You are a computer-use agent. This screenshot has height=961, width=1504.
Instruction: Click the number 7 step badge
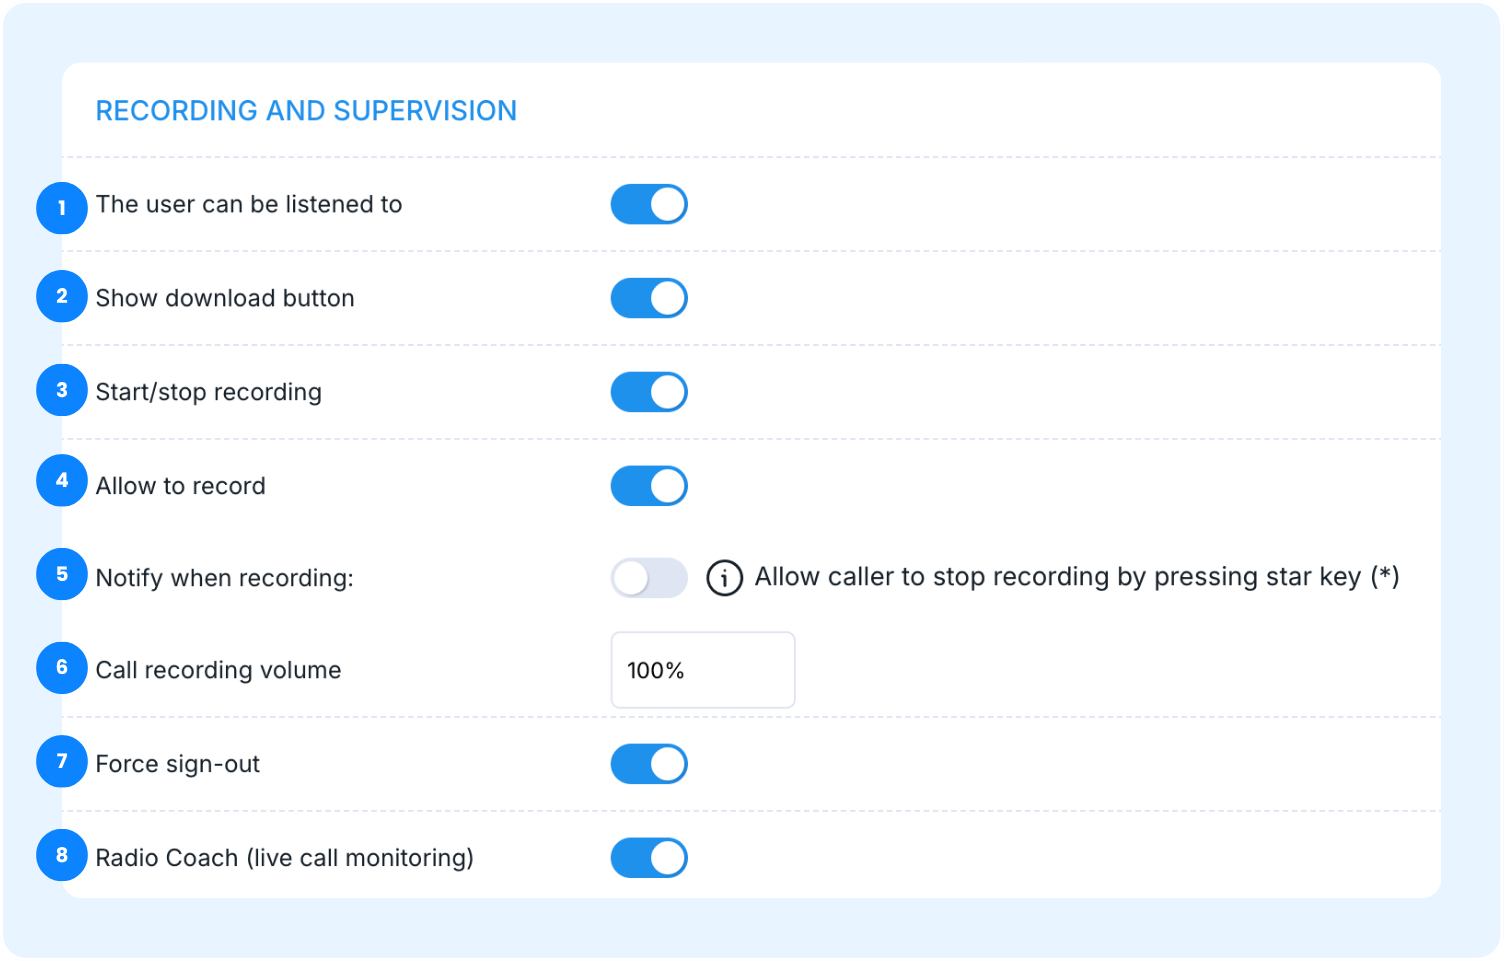point(62,762)
